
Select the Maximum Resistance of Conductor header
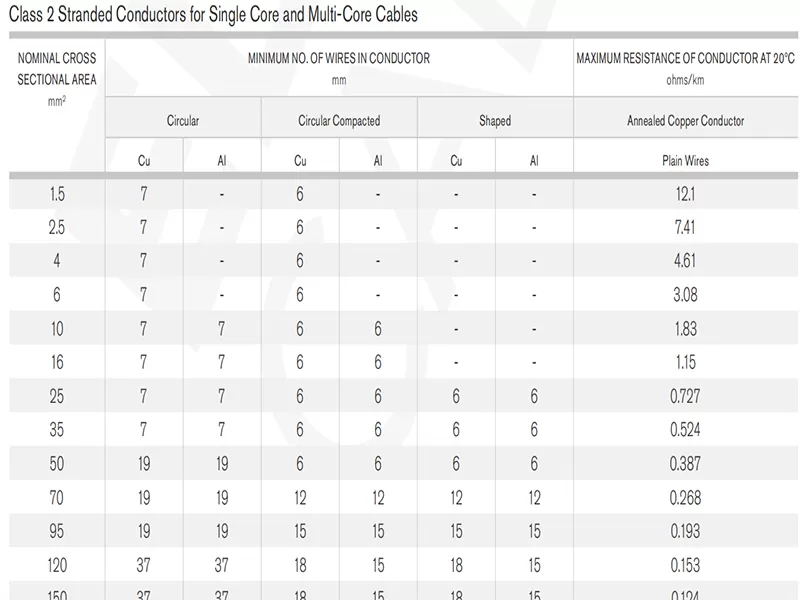point(686,59)
